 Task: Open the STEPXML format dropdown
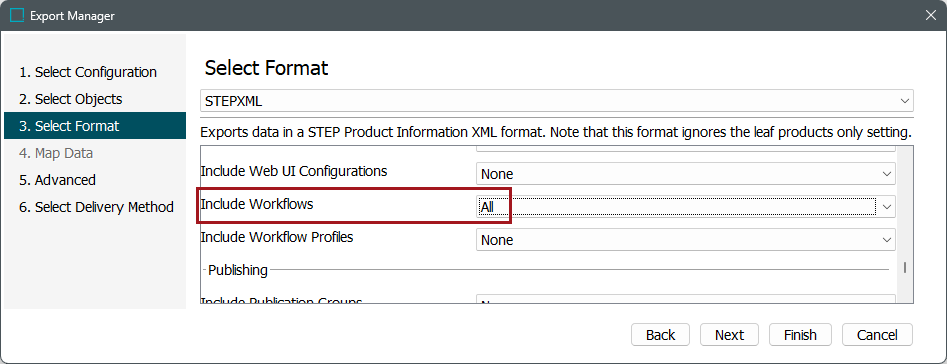pyautogui.click(x=556, y=101)
